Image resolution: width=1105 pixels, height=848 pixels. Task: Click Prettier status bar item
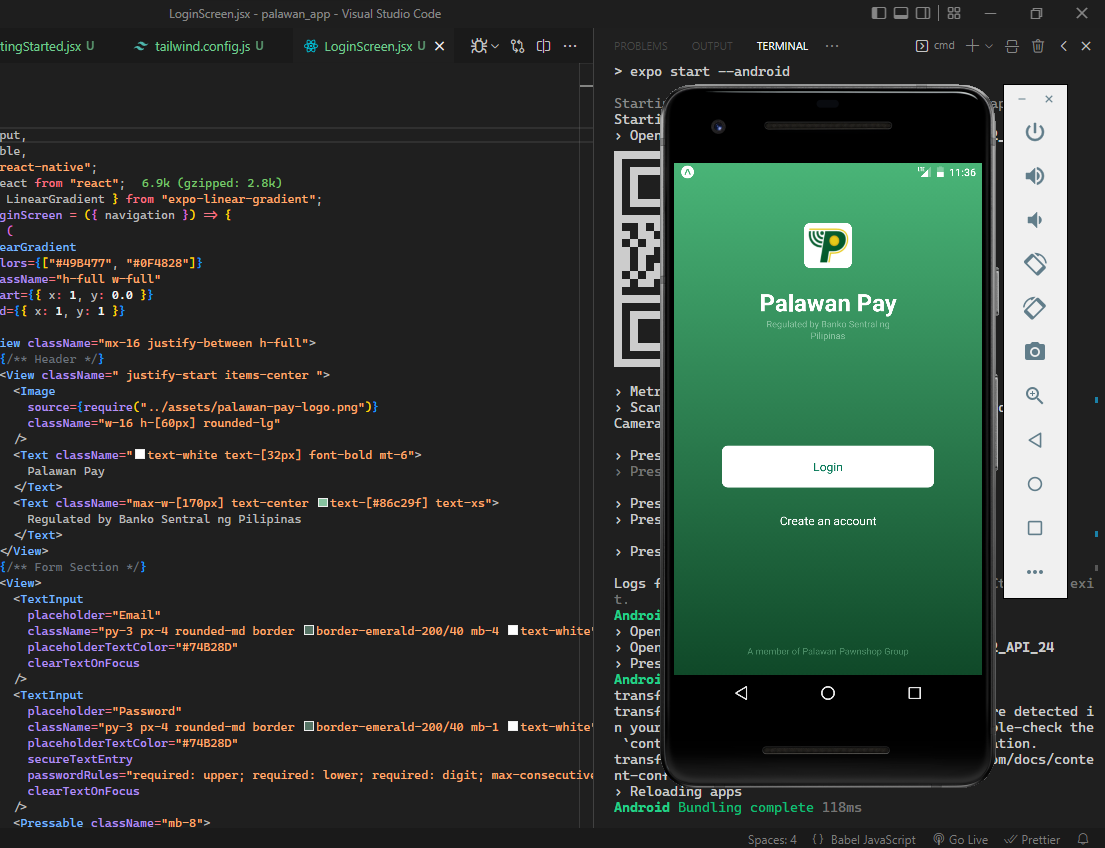[1032, 840]
